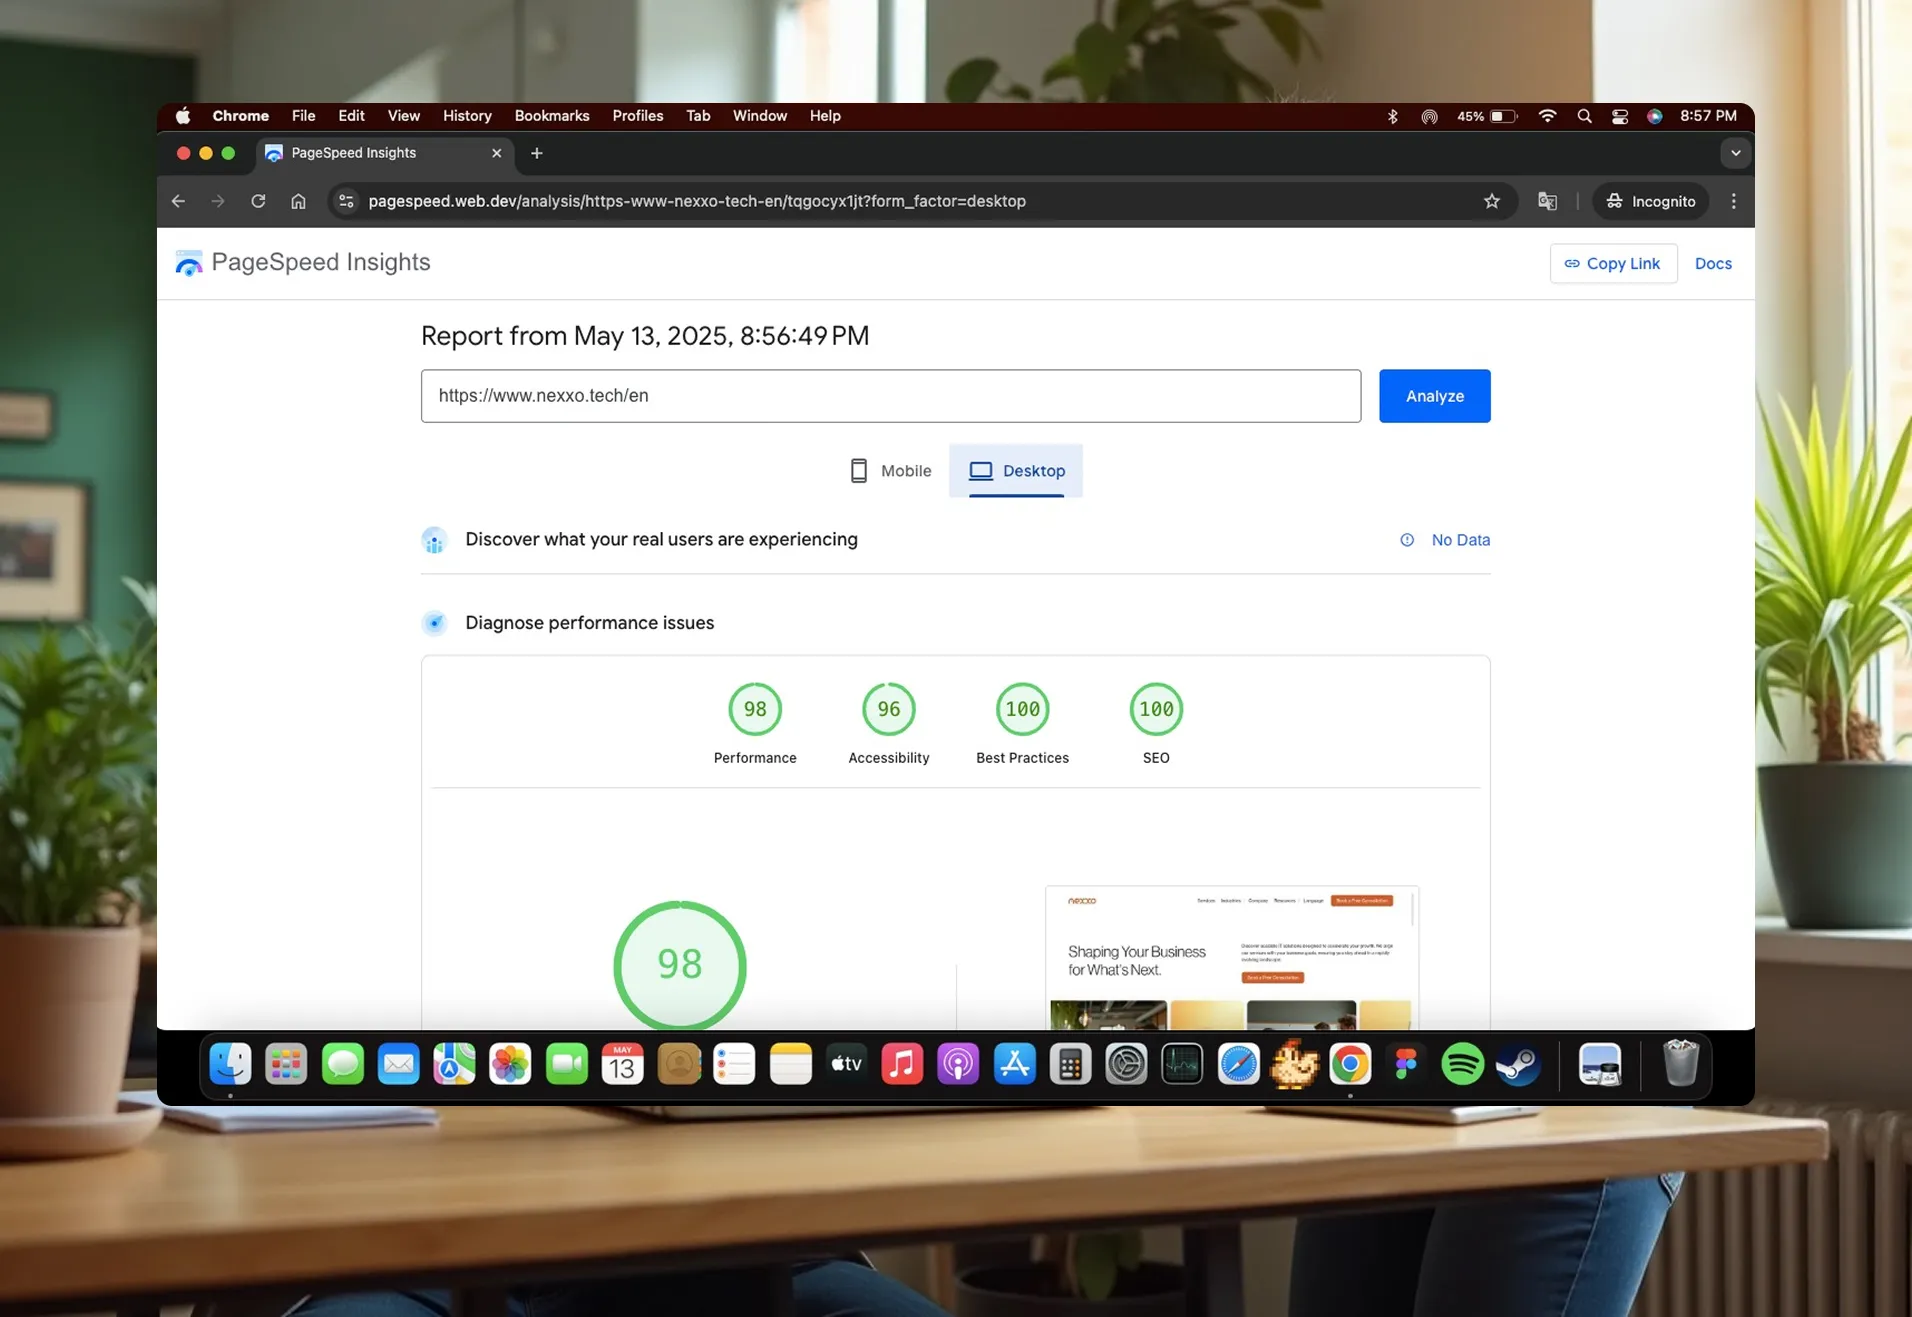Open the Bookmarks menu
The height and width of the screenshot is (1317, 1912).
coord(551,116)
